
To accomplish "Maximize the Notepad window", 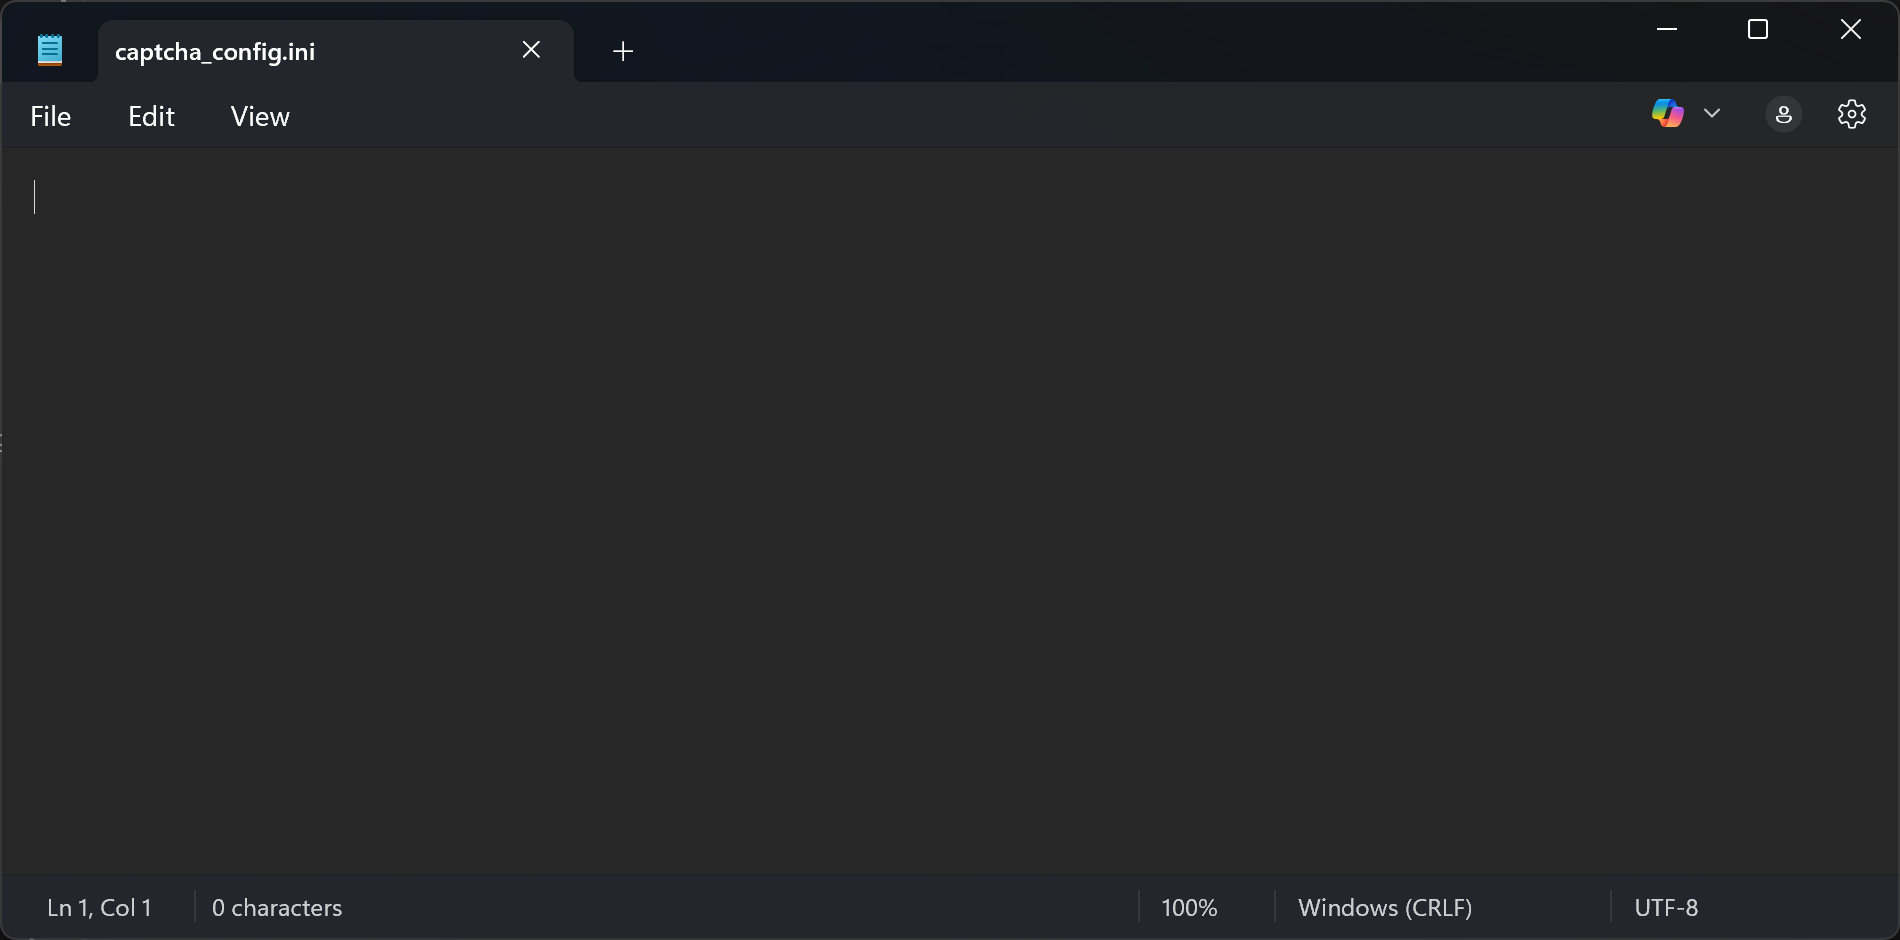I will tap(1758, 30).
